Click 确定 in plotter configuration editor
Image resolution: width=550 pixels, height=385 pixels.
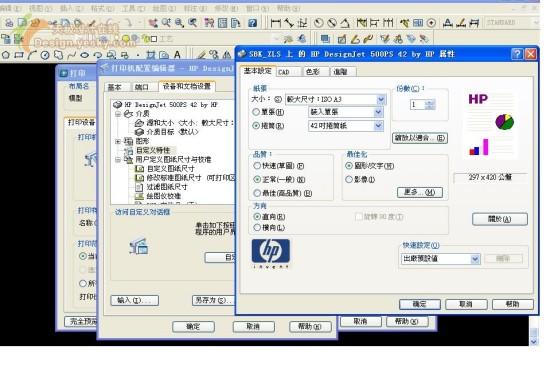pos(193,327)
